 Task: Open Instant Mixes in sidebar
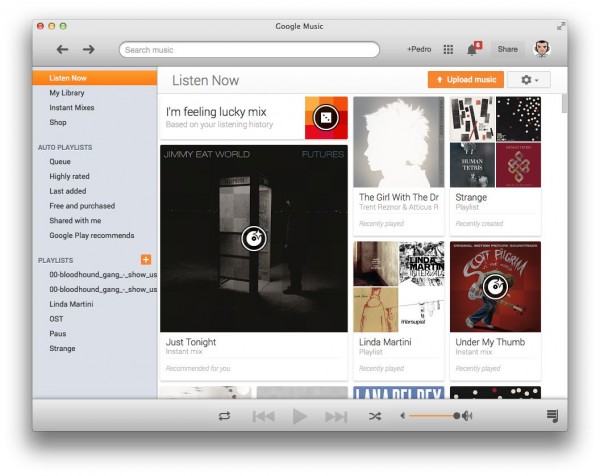(72, 108)
